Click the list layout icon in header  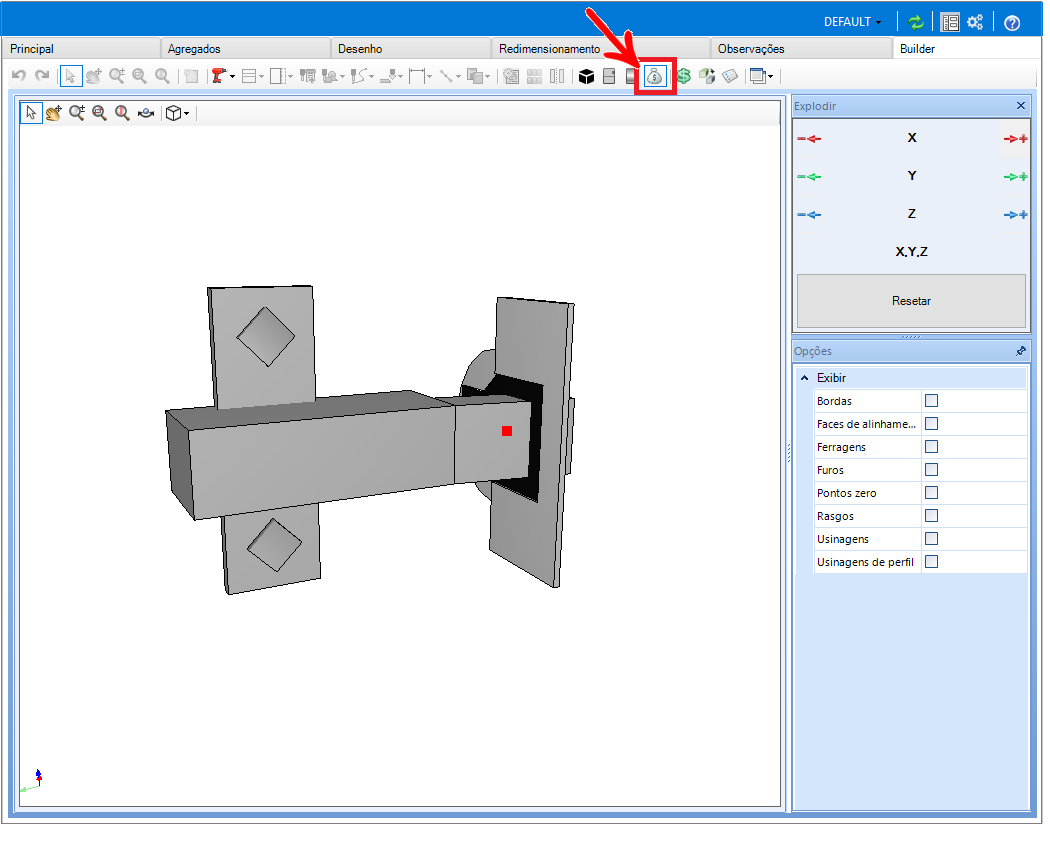950,22
